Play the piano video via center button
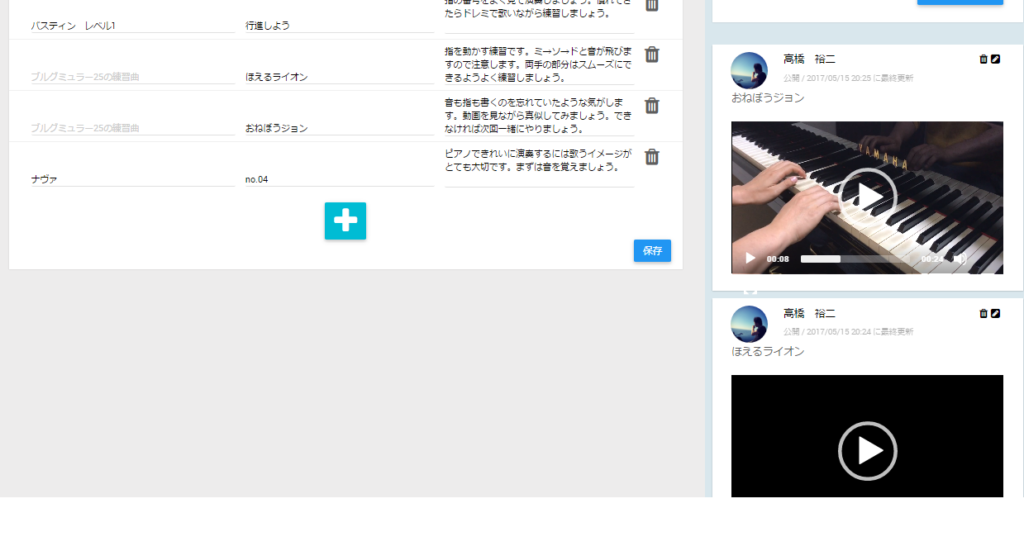 [x=867, y=197]
